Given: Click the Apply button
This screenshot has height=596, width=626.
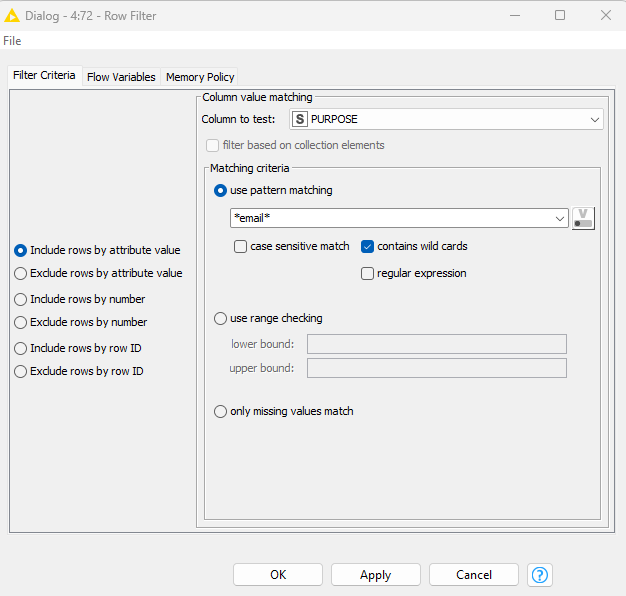Looking at the screenshot, I should pyautogui.click(x=375, y=575).
